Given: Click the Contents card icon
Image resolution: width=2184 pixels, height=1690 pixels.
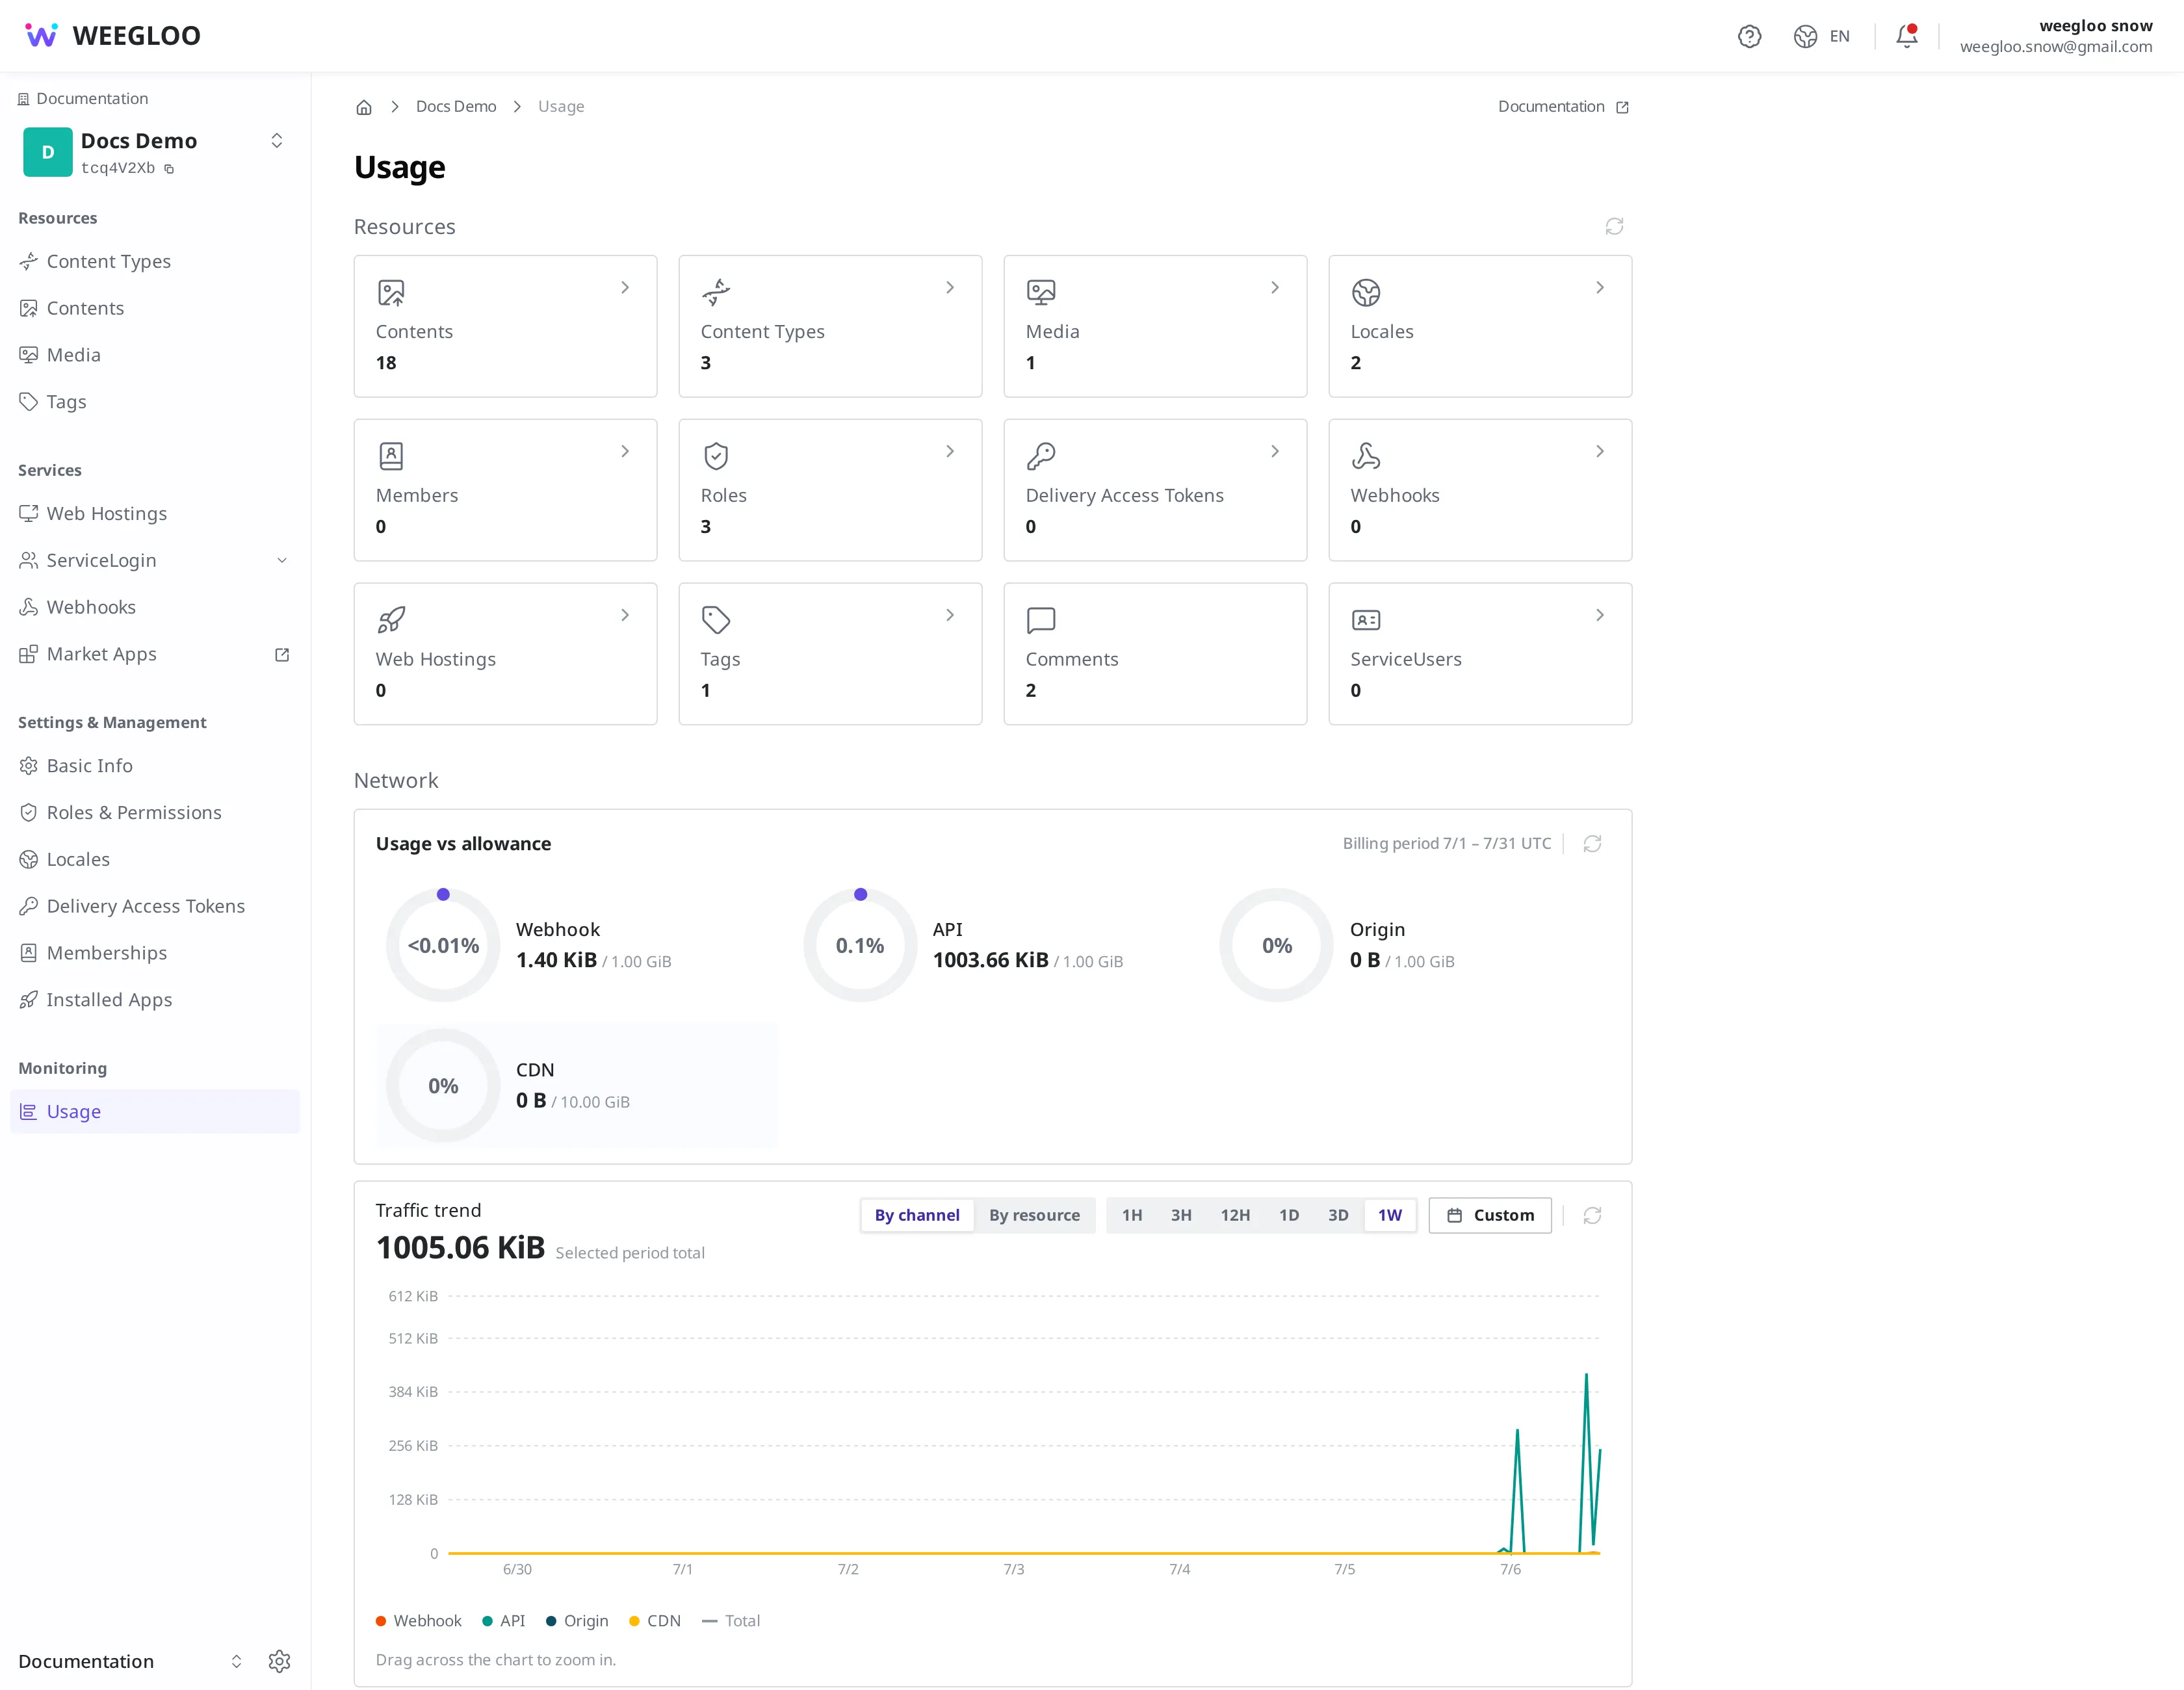Looking at the screenshot, I should coord(391,293).
